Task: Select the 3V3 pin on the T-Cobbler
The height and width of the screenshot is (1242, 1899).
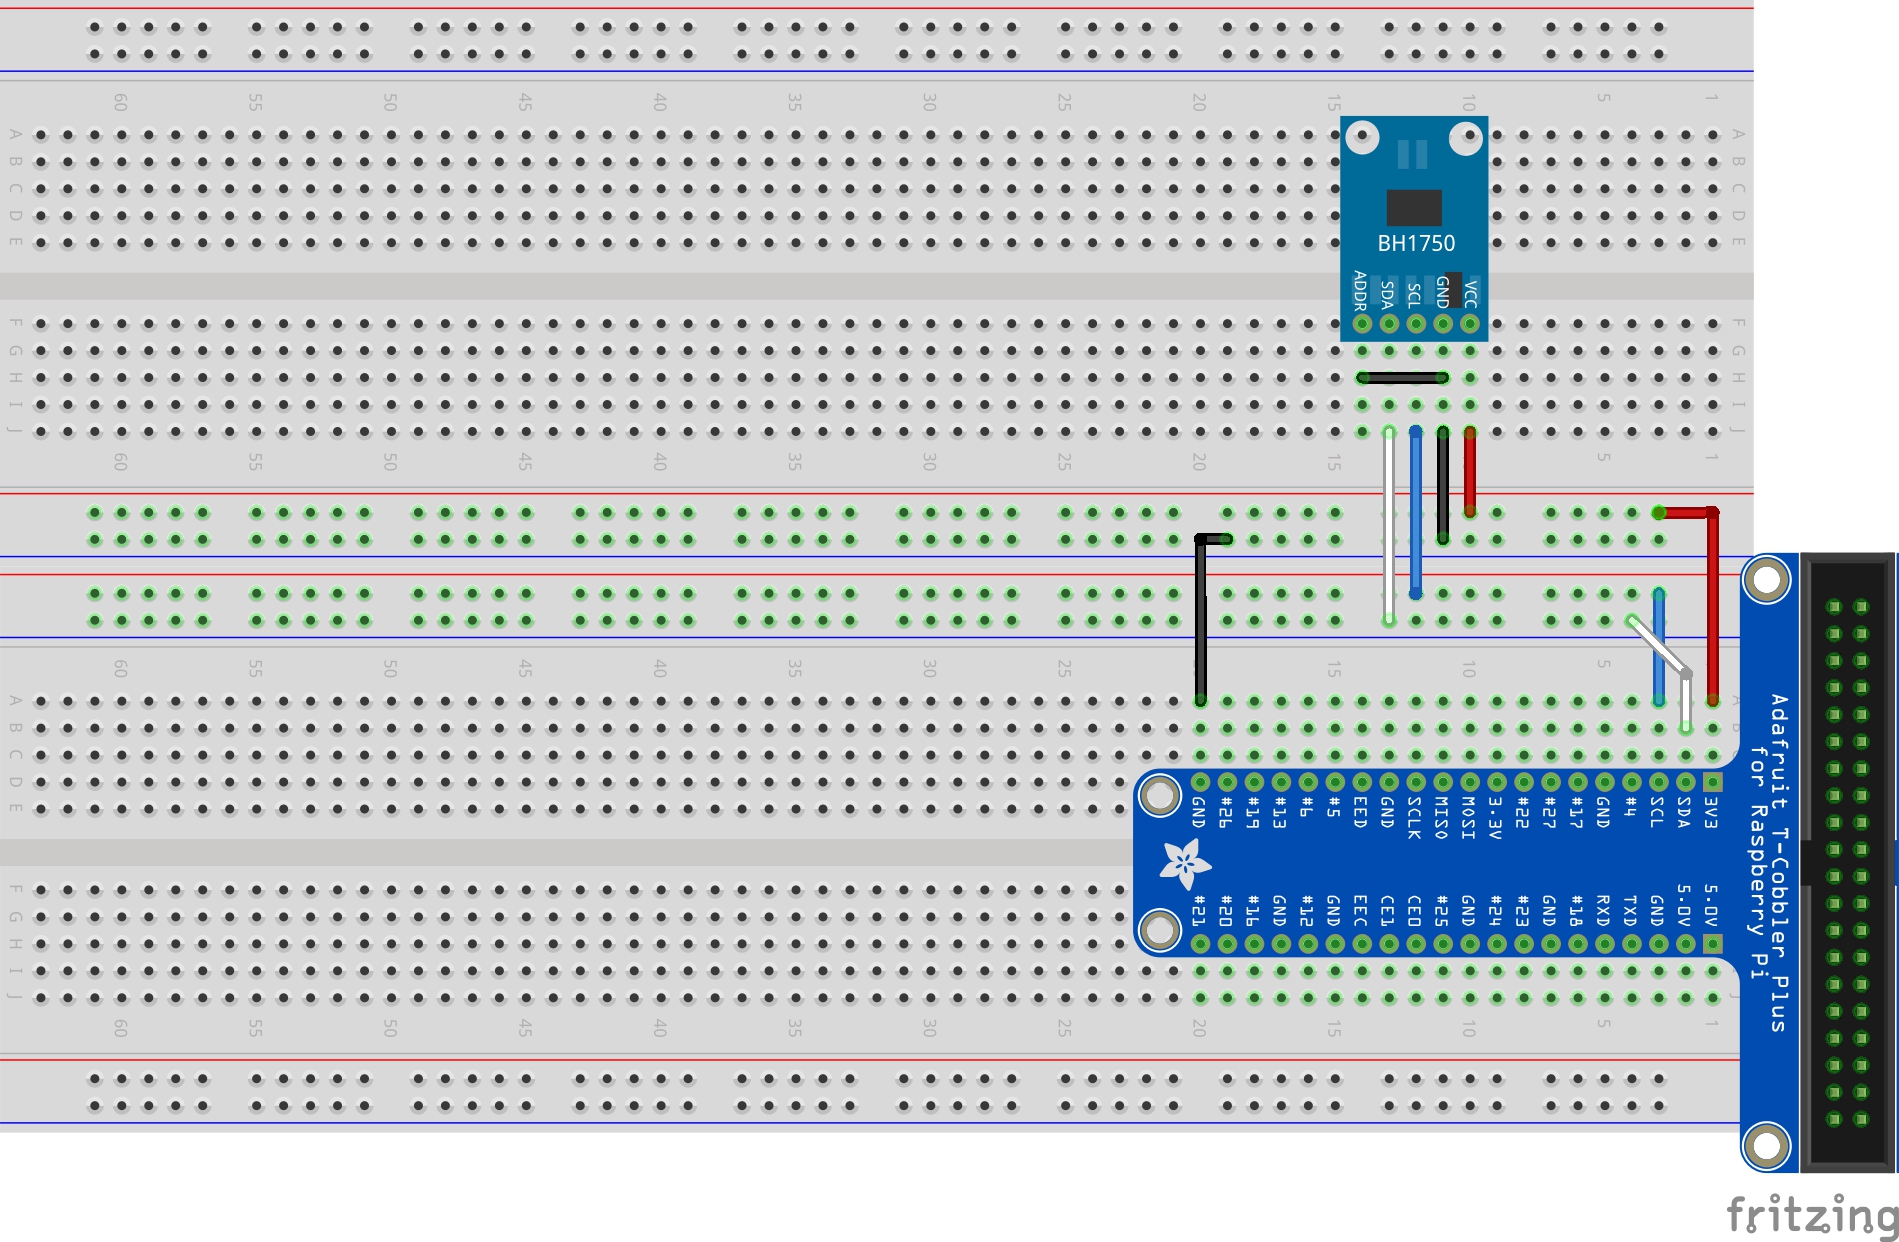Action: [1712, 782]
